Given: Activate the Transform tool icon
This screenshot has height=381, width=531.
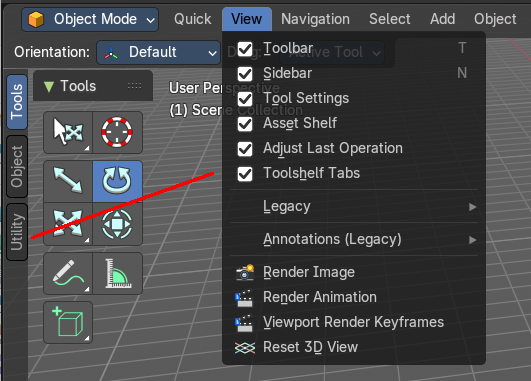Looking at the screenshot, I should tap(117, 224).
